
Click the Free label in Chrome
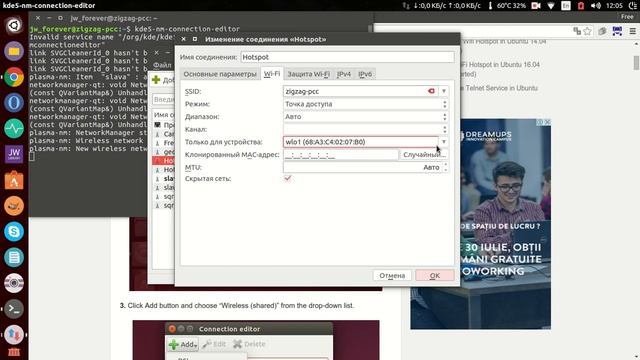pyautogui.click(x=627, y=17)
